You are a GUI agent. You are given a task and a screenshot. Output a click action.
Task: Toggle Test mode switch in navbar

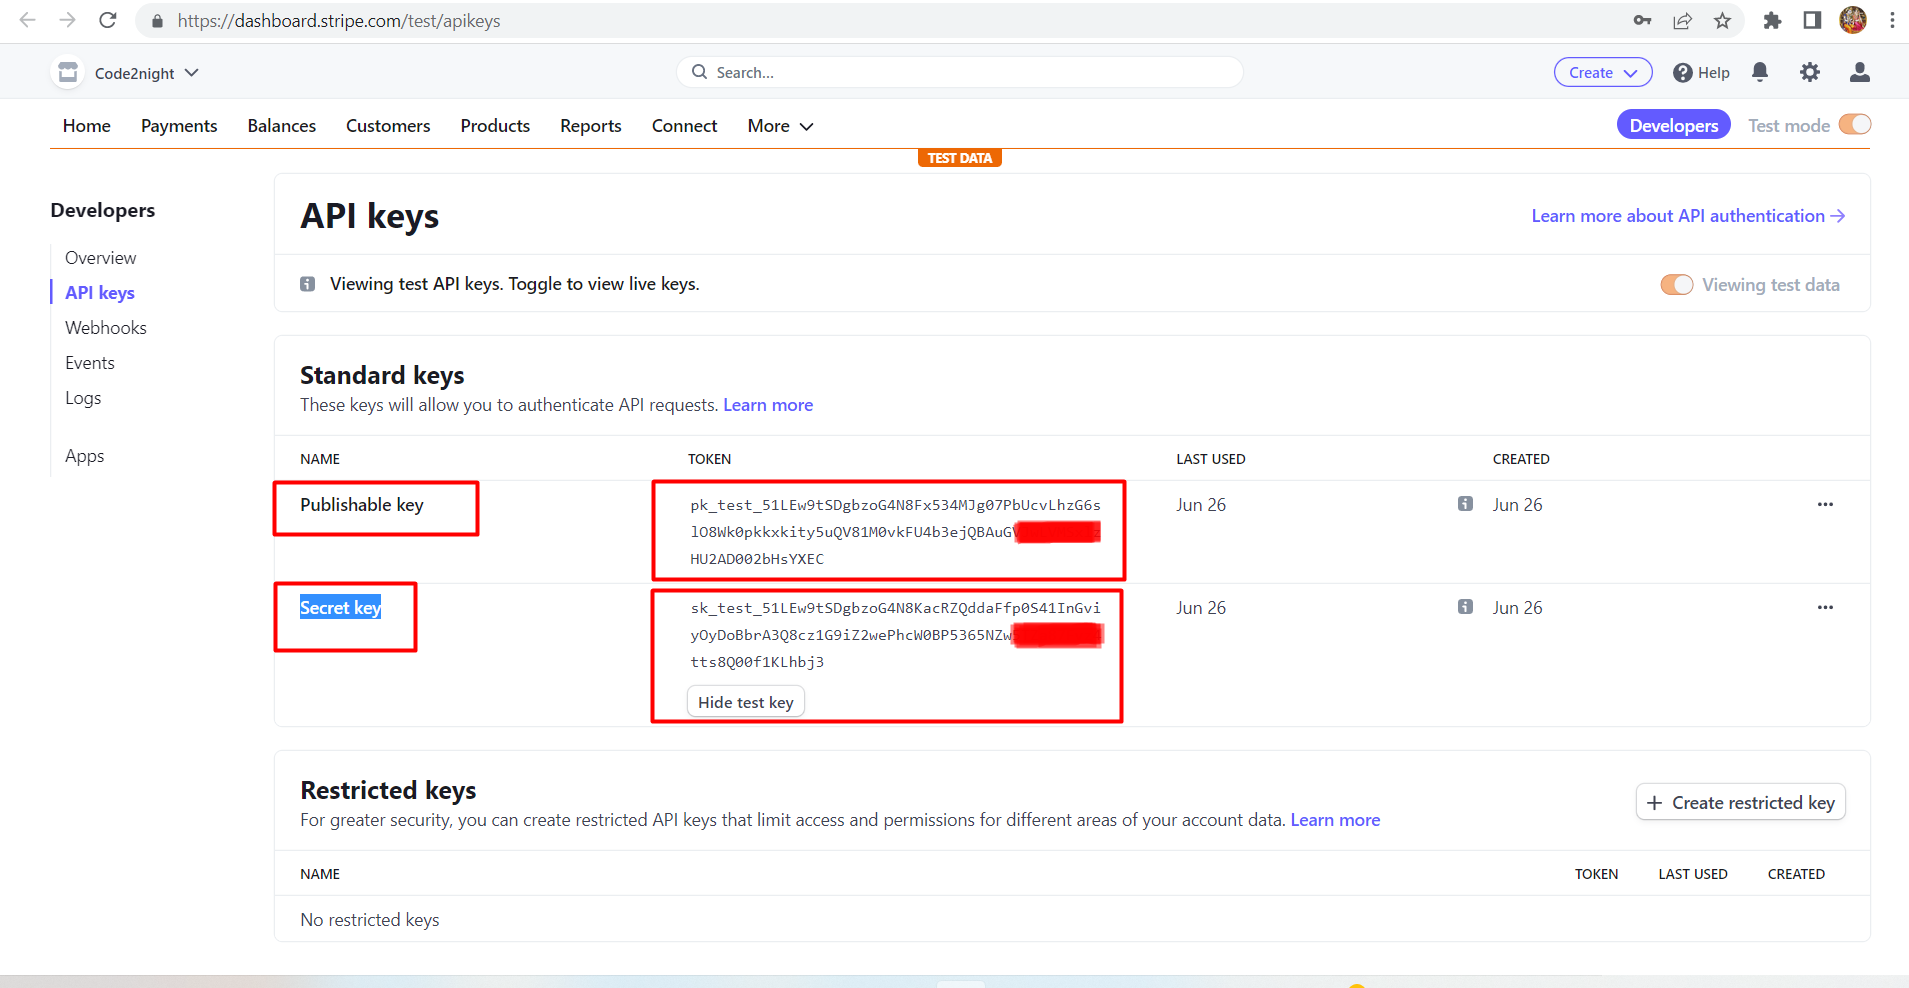(x=1855, y=125)
